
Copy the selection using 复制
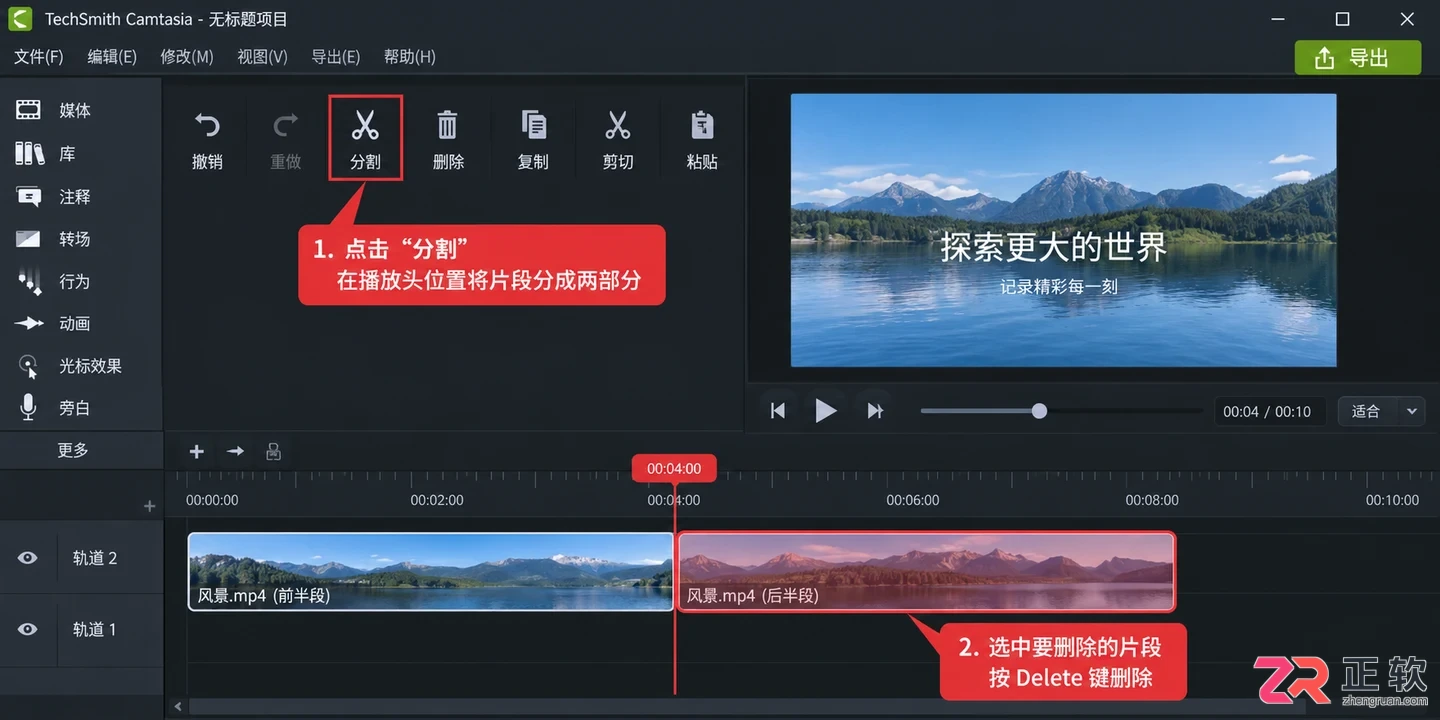click(533, 138)
